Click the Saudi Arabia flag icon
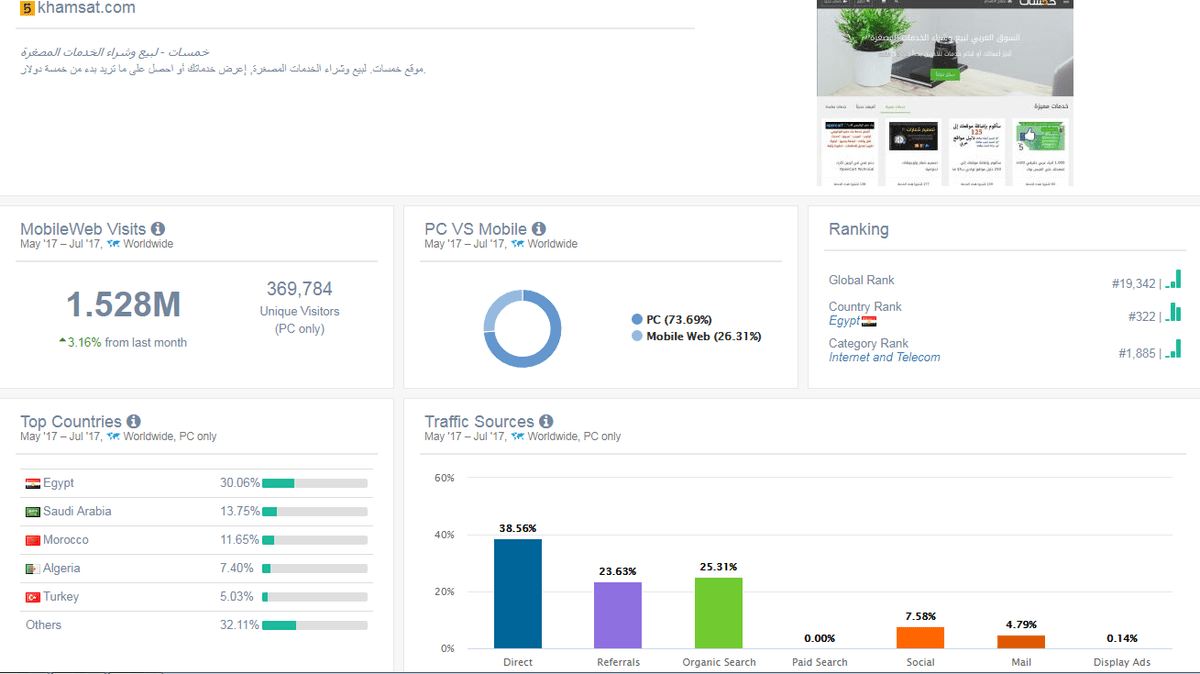1200x674 pixels. [x=33, y=512]
